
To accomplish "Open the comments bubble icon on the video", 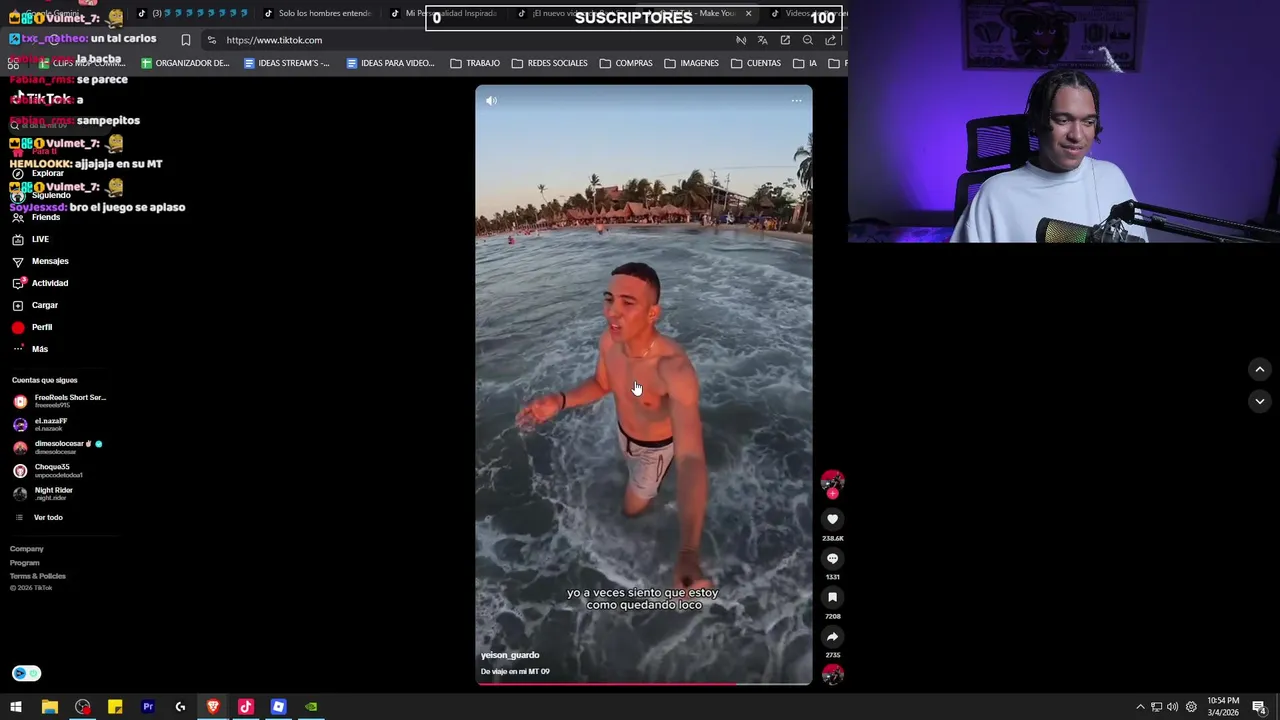I will (832, 558).
